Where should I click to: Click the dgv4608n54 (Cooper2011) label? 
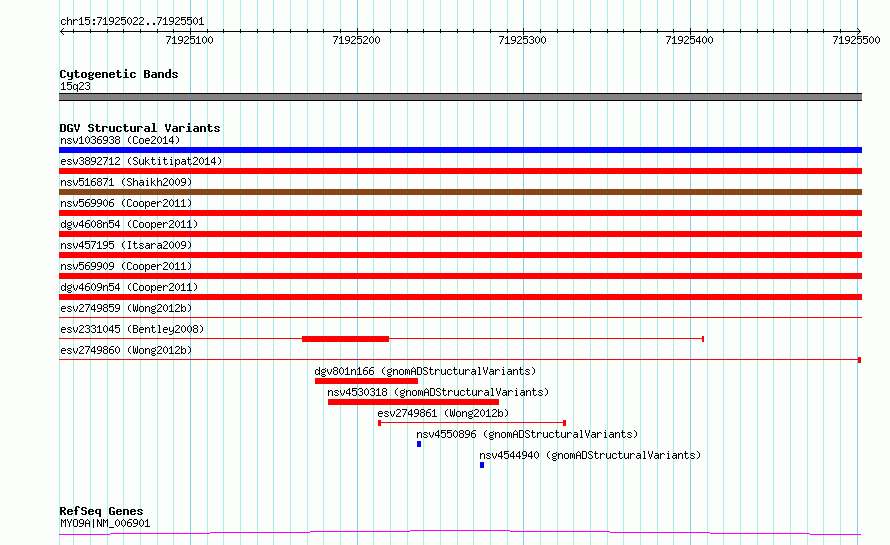129,224
